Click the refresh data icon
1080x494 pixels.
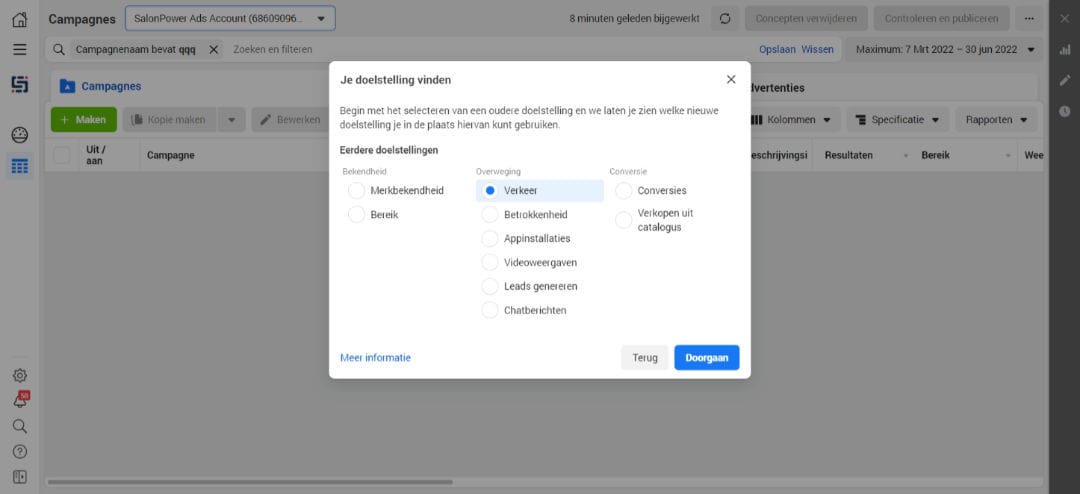[x=725, y=19]
